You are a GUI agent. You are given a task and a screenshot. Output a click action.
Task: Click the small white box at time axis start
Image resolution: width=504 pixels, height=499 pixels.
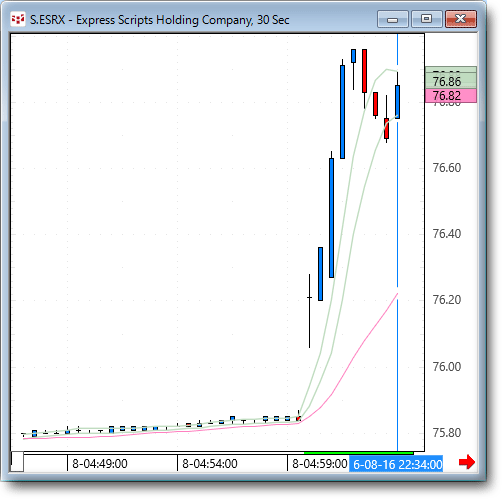click(17, 462)
